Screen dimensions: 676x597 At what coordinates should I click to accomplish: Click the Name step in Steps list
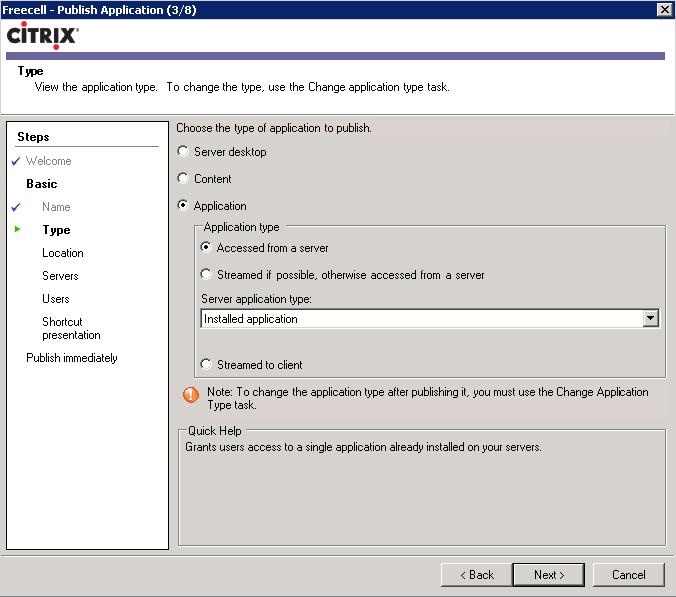pos(56,207)
